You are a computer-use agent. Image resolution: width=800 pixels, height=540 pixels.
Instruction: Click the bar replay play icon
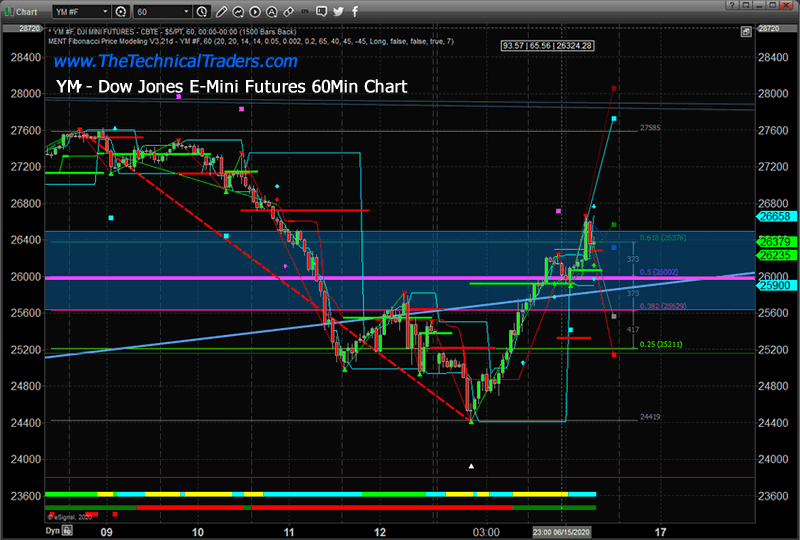(255, 11)
